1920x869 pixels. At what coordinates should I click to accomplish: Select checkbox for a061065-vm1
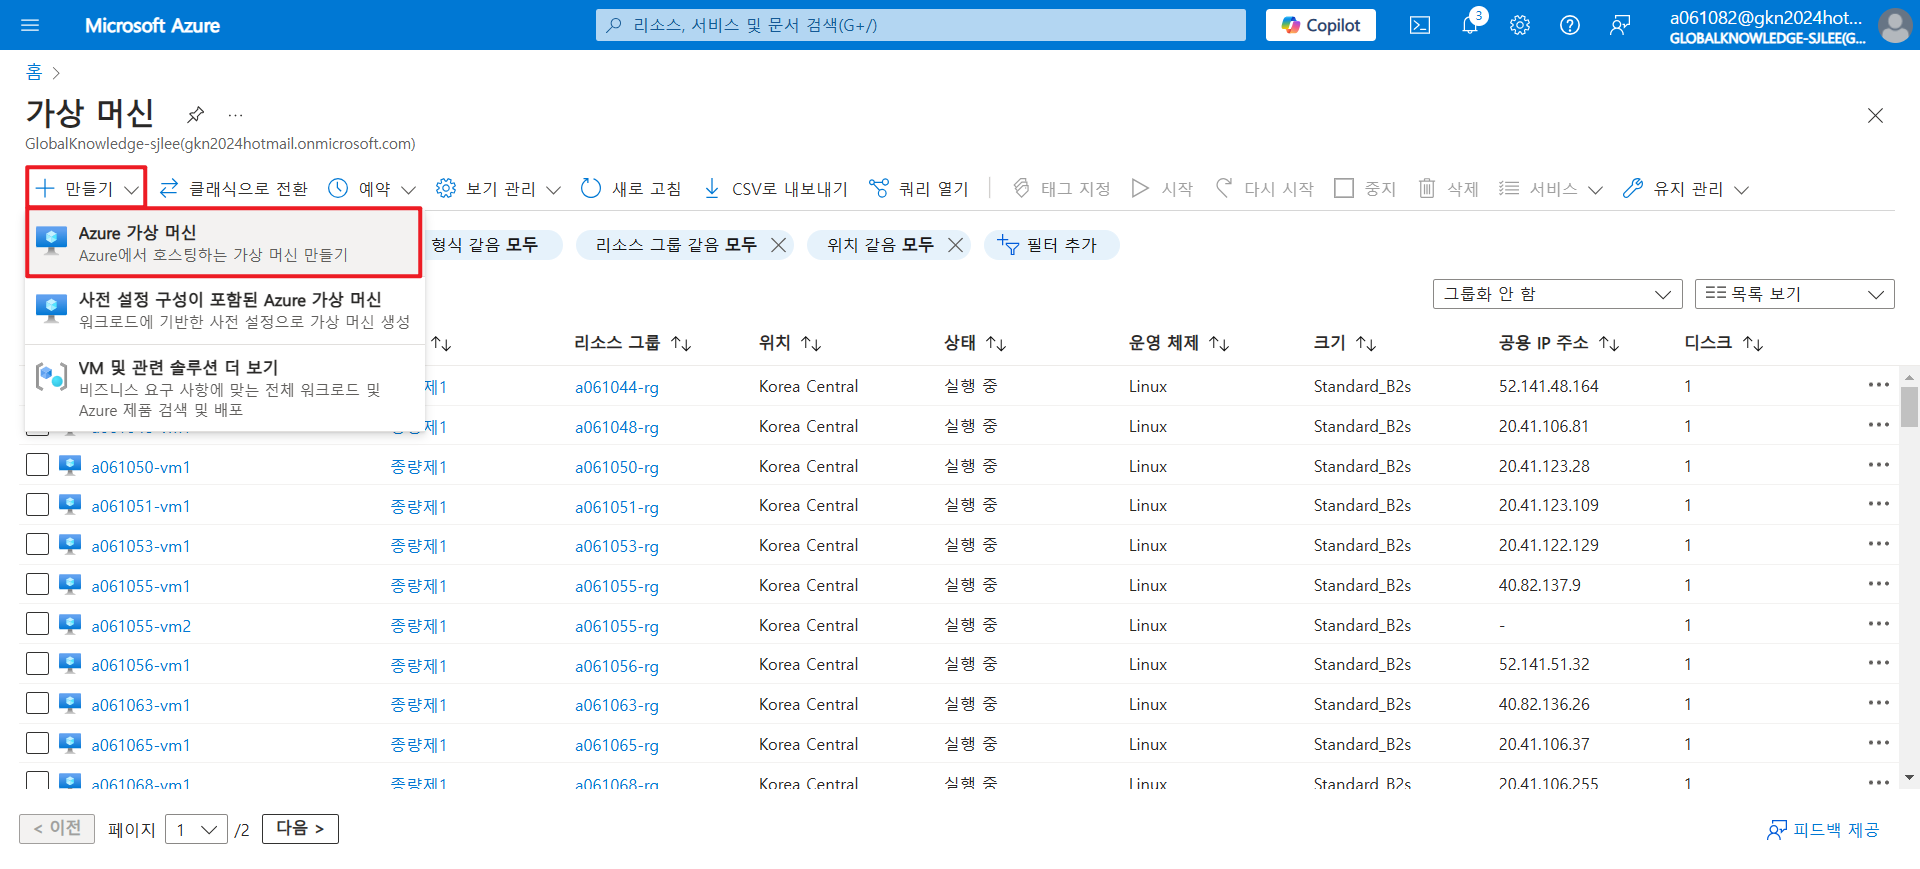pos(37,744)
